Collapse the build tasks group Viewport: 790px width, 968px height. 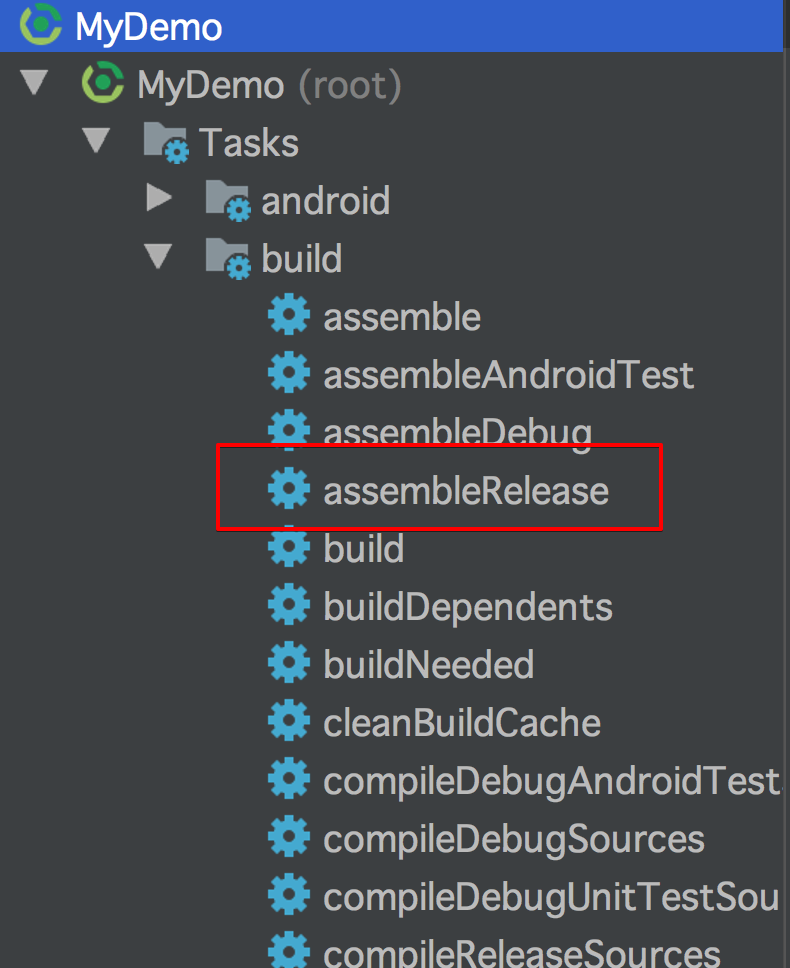coord(157,256)
